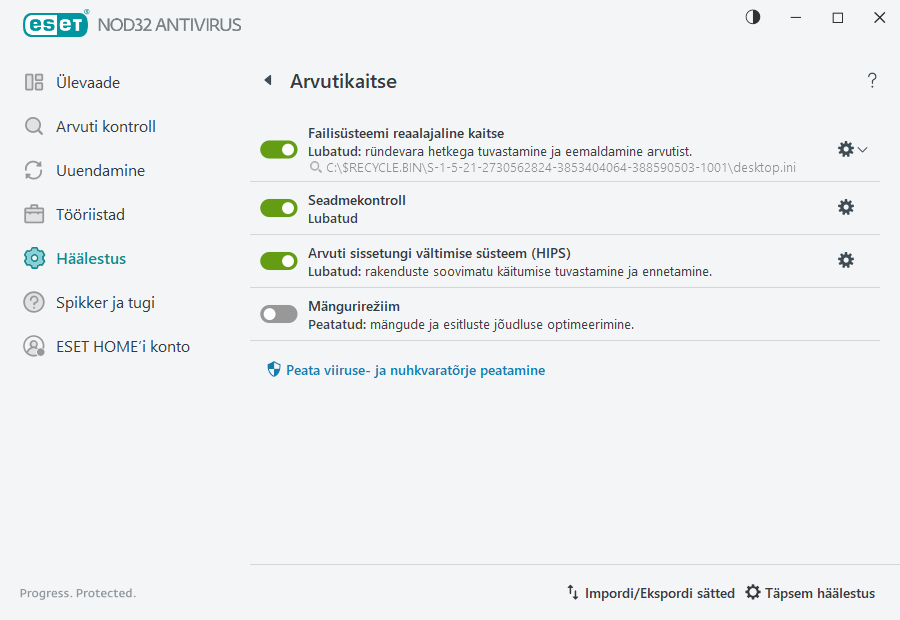This screenshot has height=620, width=900.
Task: Disable Failisüsteemi reaalajaline kaitse toggle
Action: [x=278, y=149]
